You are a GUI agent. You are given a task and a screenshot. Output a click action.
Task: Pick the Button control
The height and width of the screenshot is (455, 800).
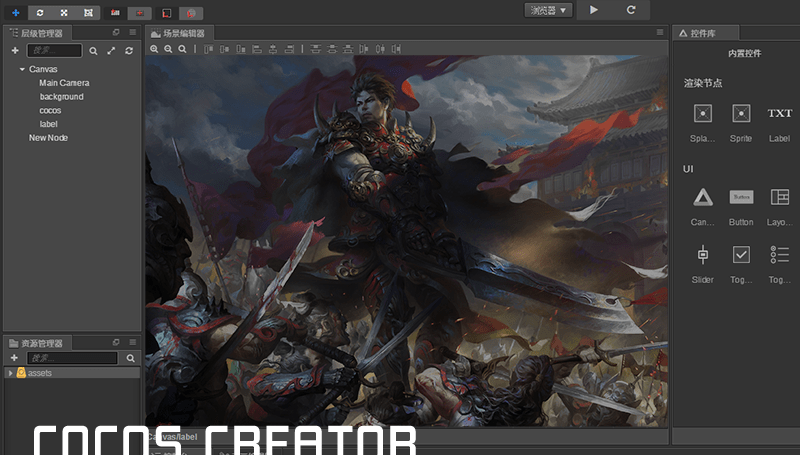pyautogui.click(x=741, y=197)
